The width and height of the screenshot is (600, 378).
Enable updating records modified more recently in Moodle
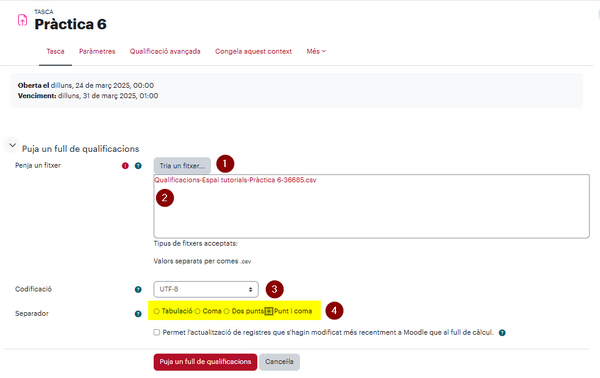(157, 332)
